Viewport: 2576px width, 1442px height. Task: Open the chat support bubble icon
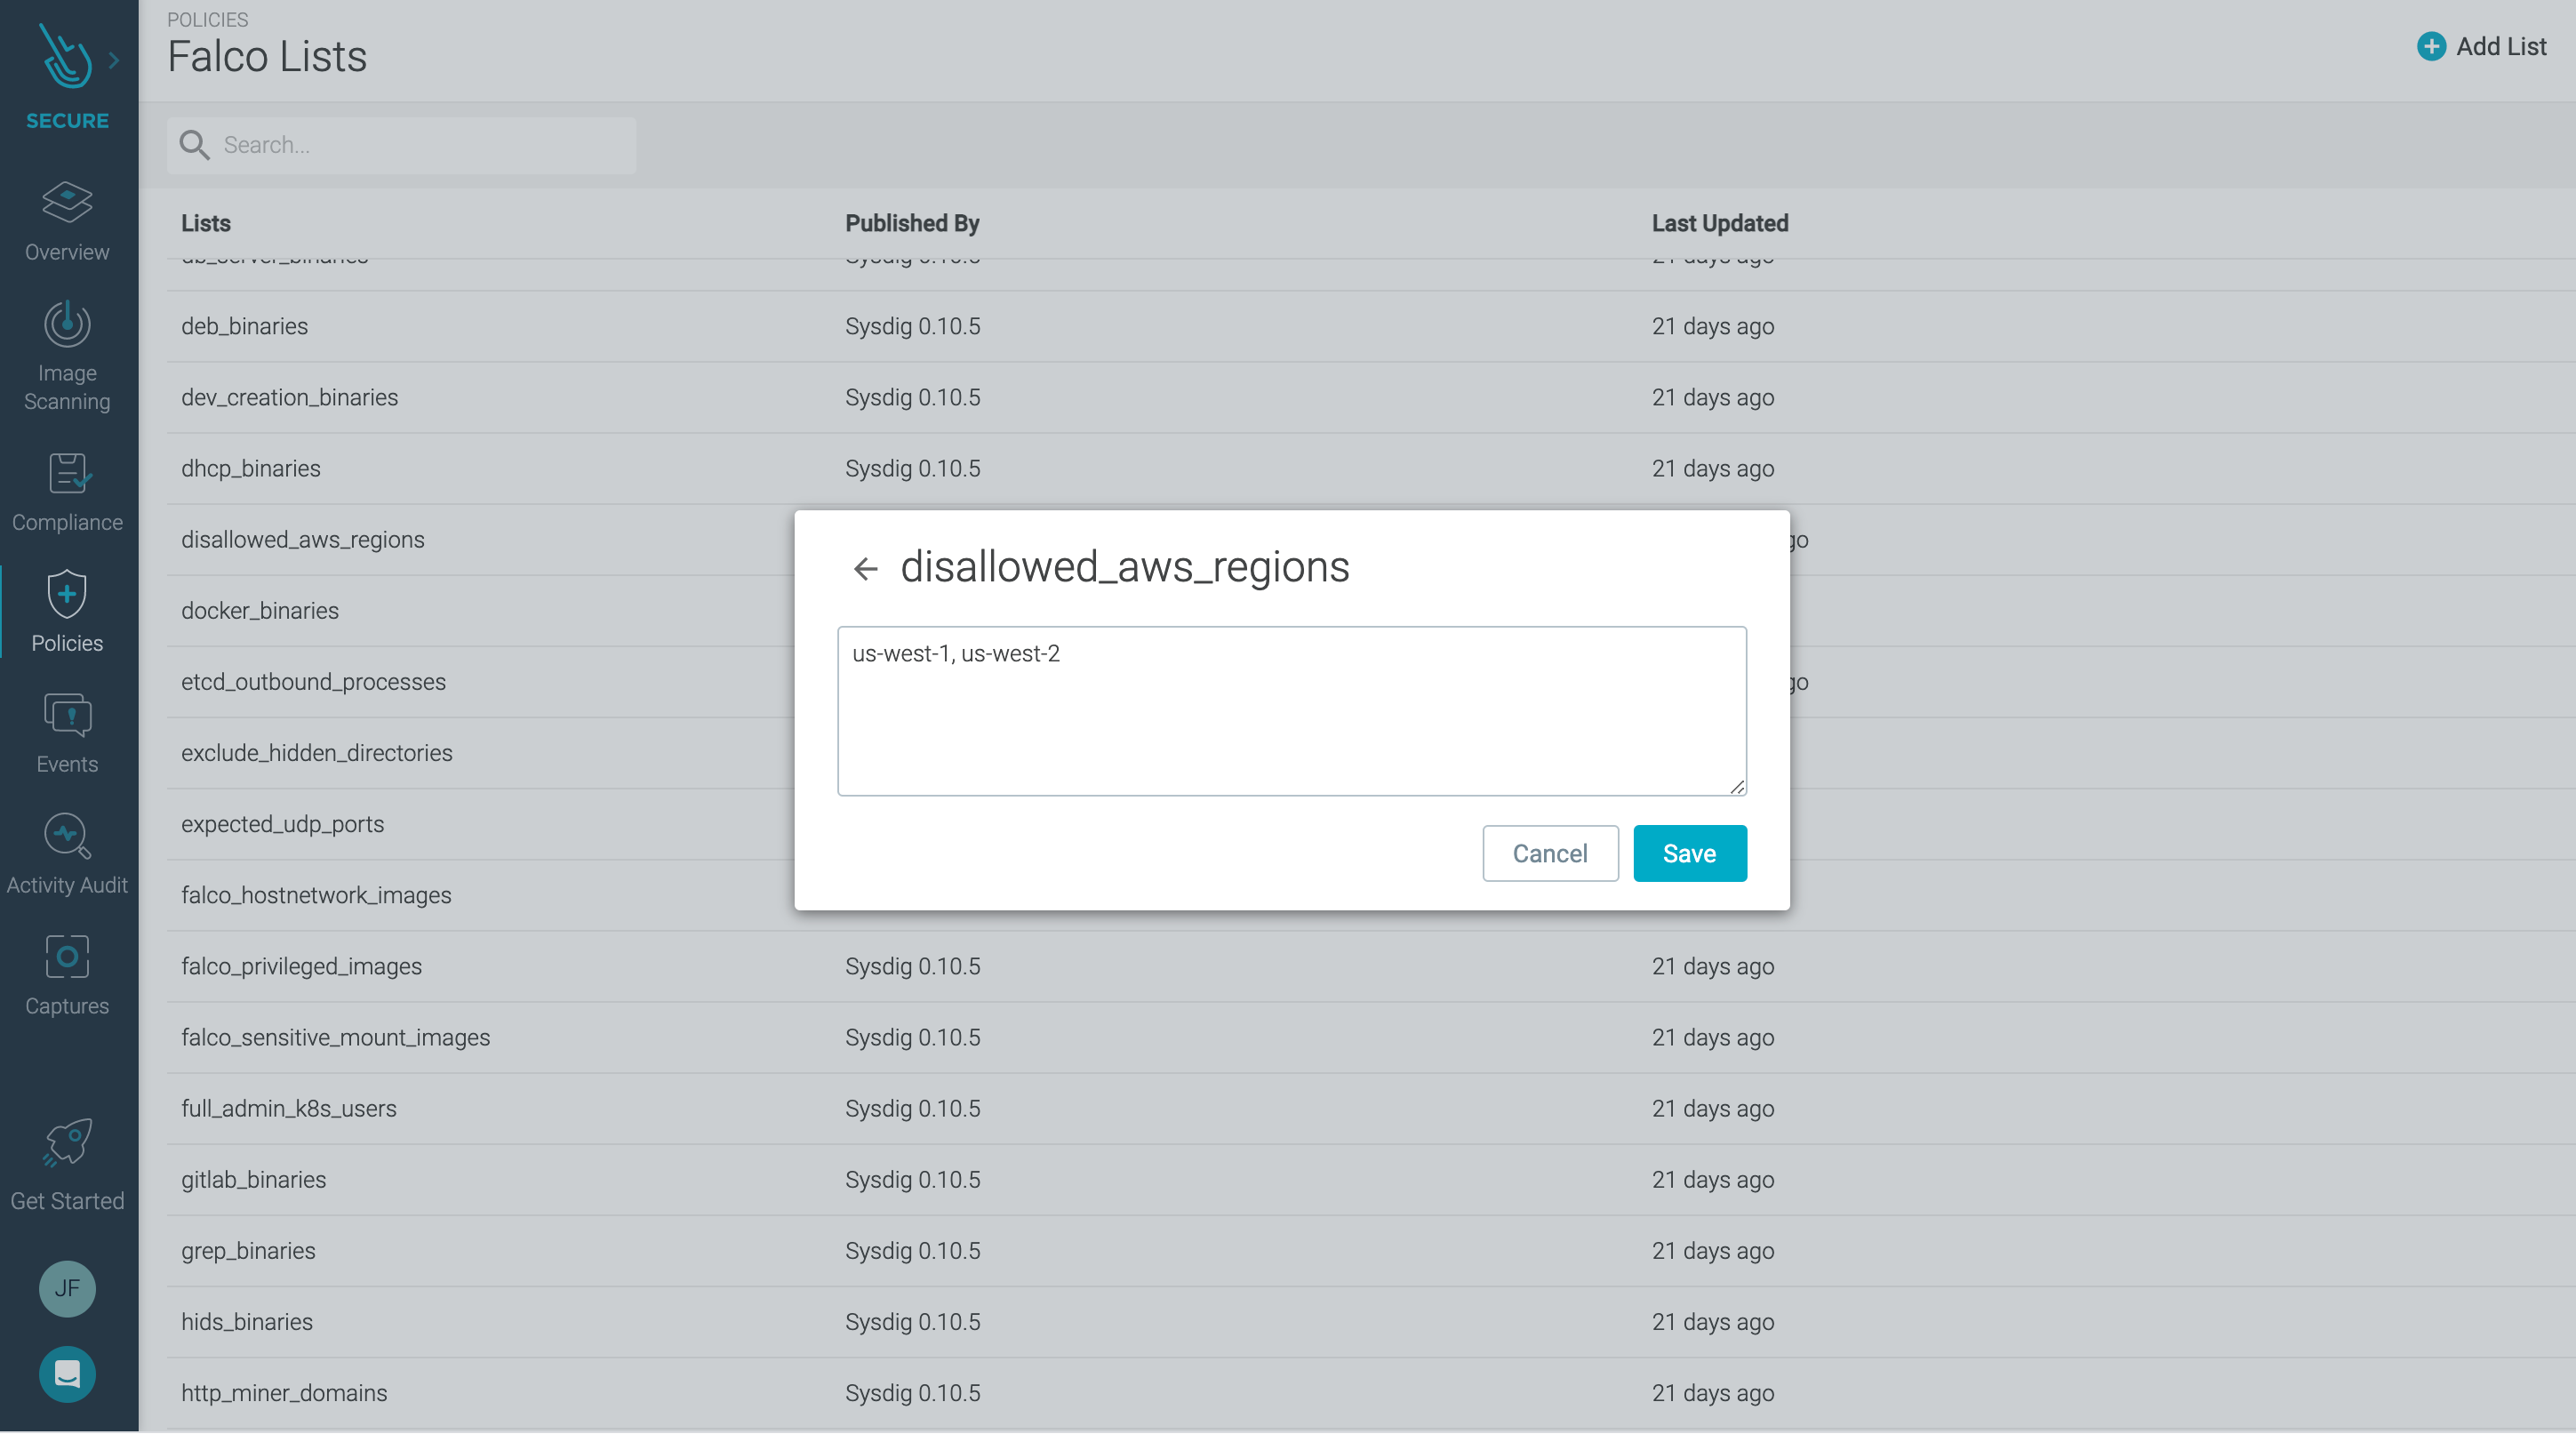[x=67, y=1374]
